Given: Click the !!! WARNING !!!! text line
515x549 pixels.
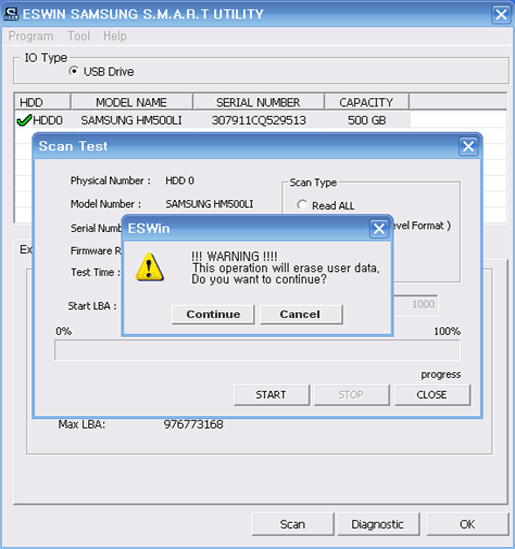Looking at the screenshot, I should pyautogui.click(x=234, y=257).
